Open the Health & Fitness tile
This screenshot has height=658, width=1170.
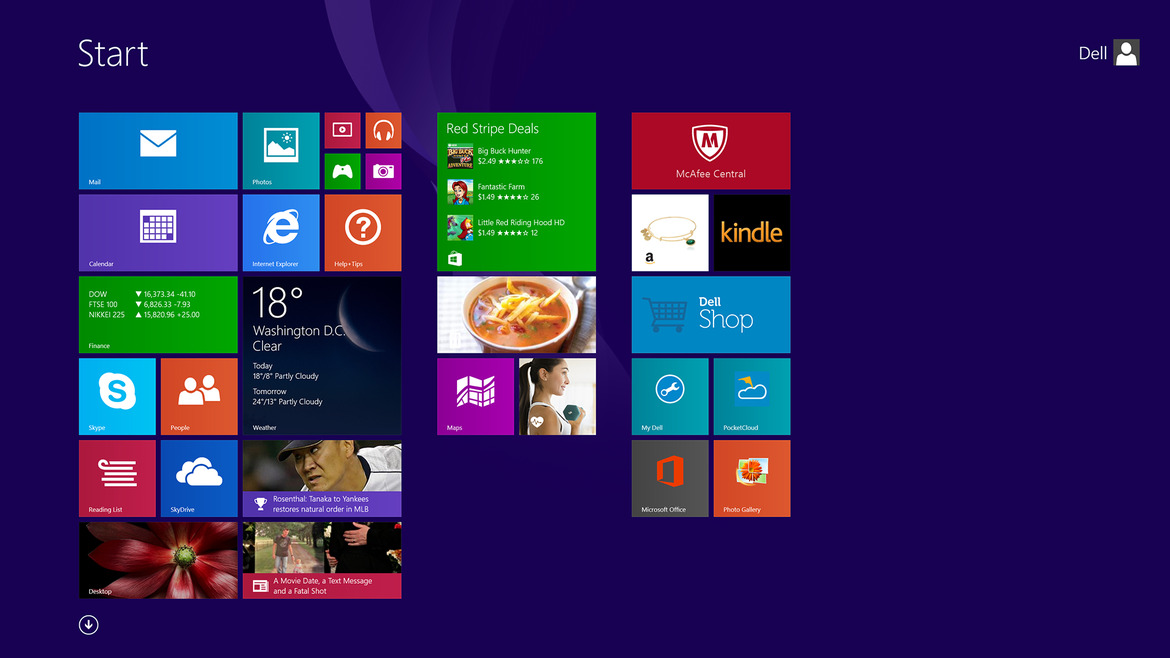point(557,396)
